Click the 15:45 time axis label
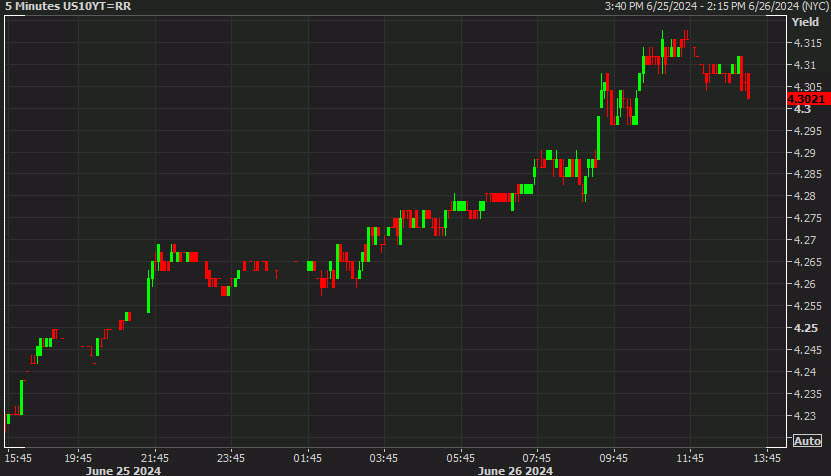The height and width of the screenshot is (476, 831). tap(18, 458)
